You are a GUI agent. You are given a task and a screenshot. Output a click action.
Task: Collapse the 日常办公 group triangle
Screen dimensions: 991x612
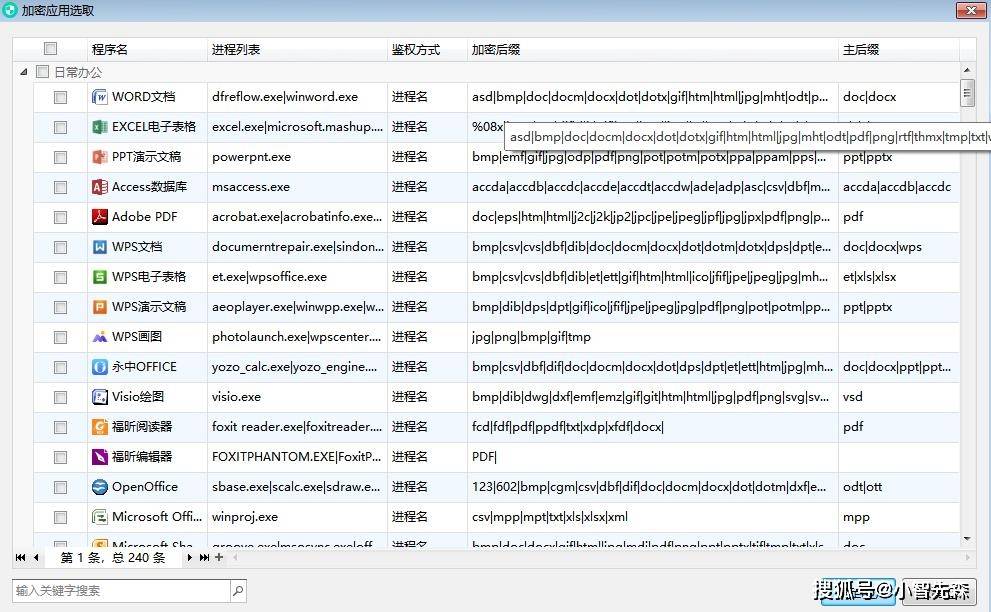point(23,72)
